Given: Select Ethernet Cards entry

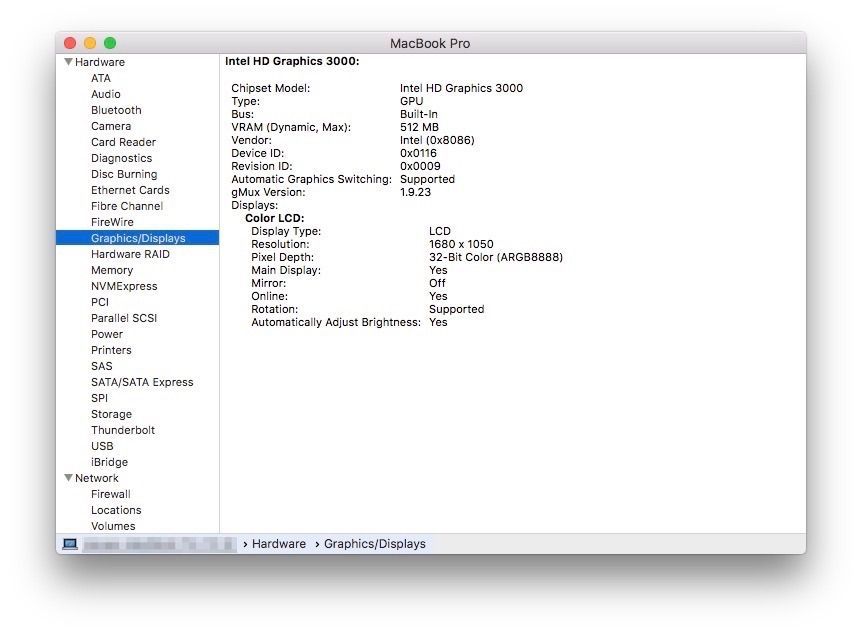Looking at the screenshot, I should (x=130, y=190).
